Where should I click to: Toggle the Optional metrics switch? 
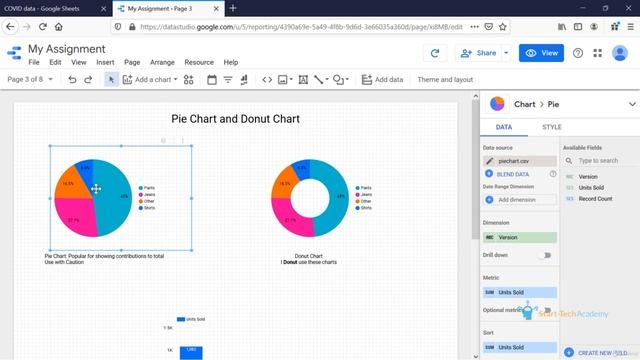tap(546, 310)
